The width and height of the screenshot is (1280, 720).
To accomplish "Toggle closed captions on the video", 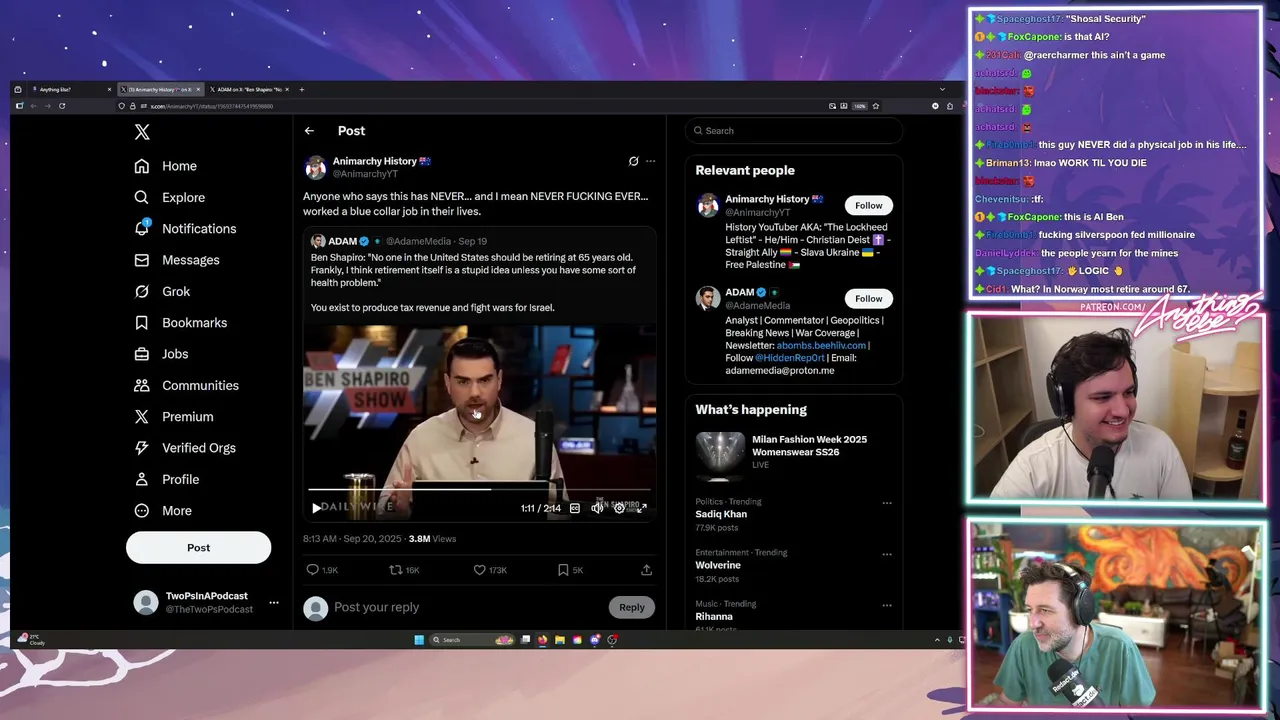I will [x=575, y=508].
